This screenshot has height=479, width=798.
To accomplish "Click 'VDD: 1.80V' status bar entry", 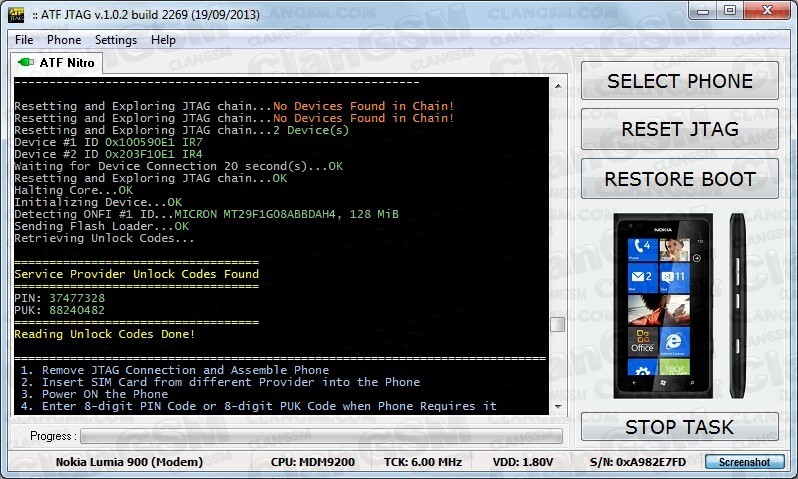I will (523, 462).
